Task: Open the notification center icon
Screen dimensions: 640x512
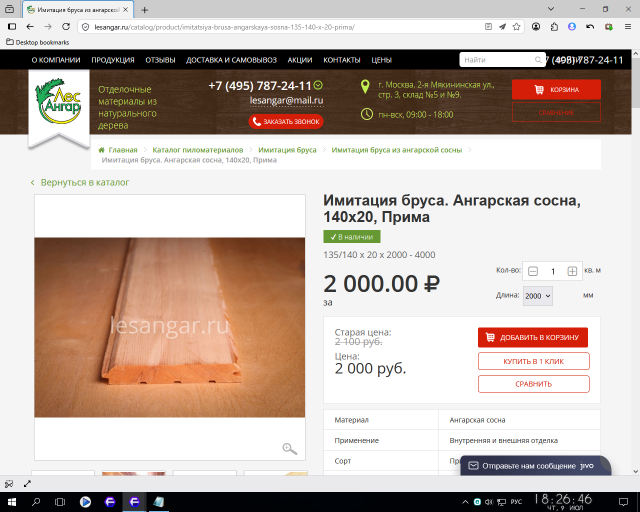Action: 623,502
